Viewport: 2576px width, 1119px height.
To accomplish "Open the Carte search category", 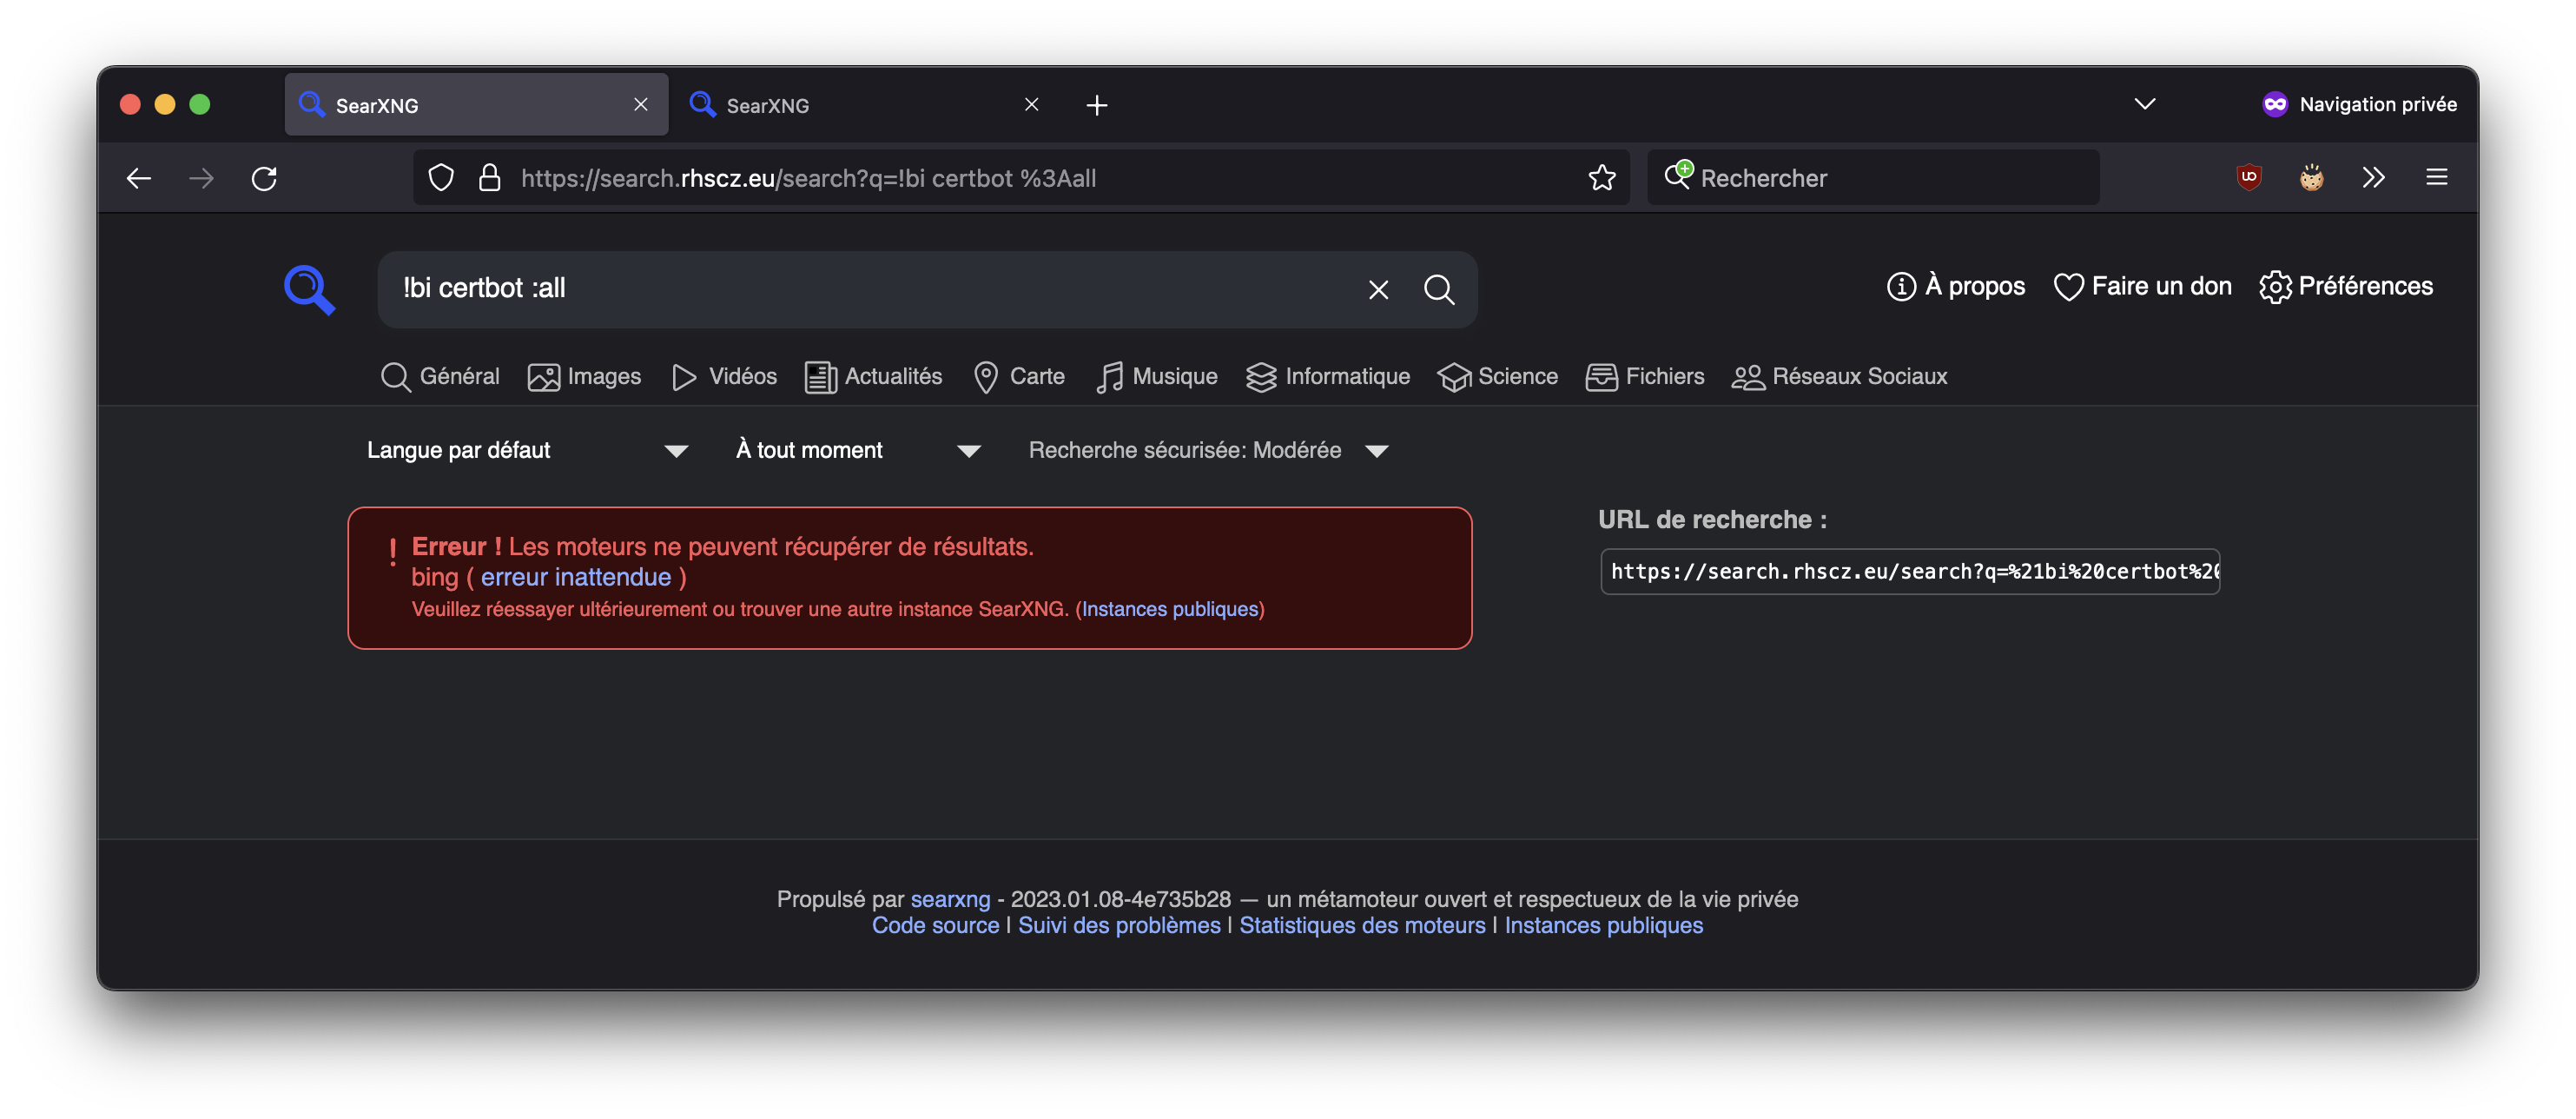I will coord(1018,377).
